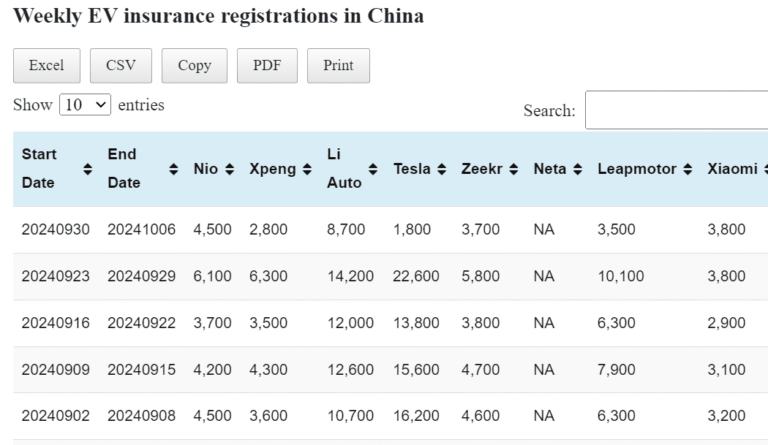Open the entries-per-page dropdown
Screen dimensions: 768x445
85,105
